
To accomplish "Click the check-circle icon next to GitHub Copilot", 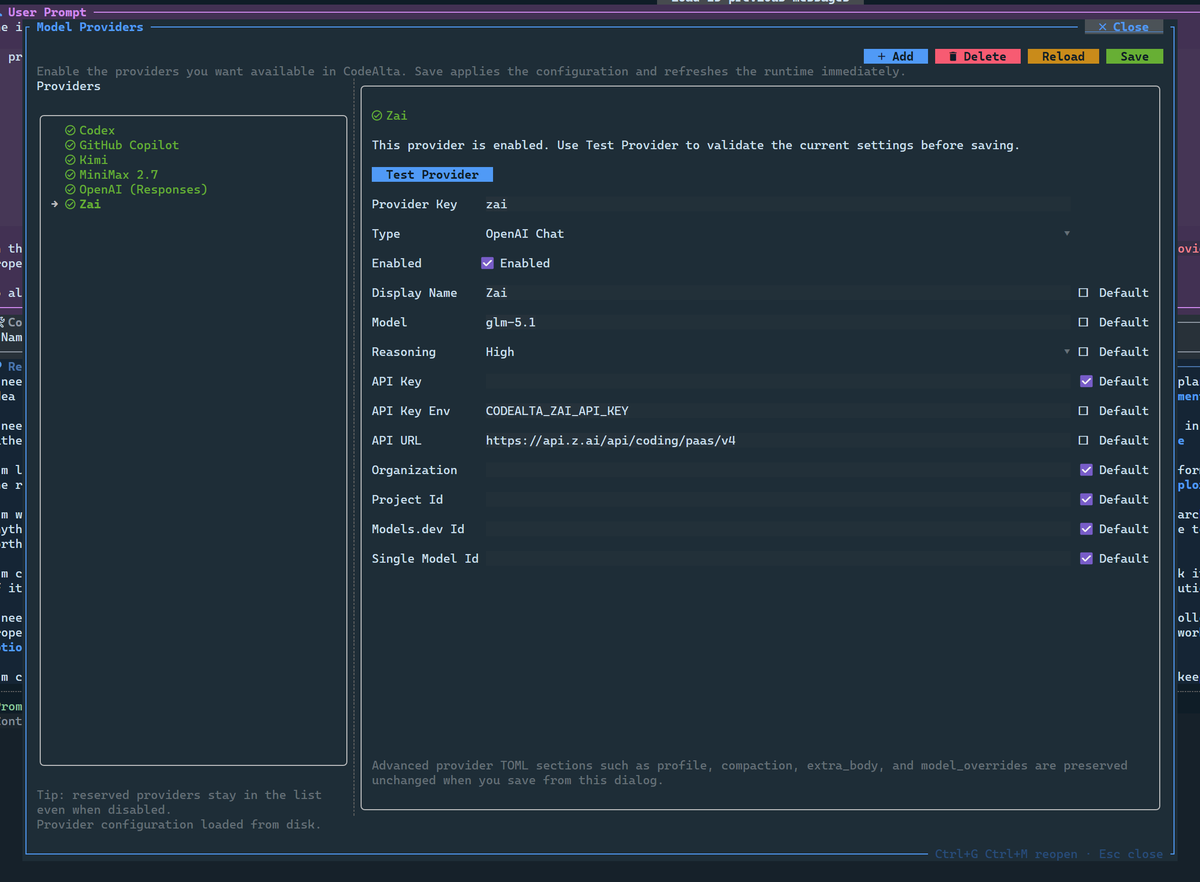I will point(70,145).
